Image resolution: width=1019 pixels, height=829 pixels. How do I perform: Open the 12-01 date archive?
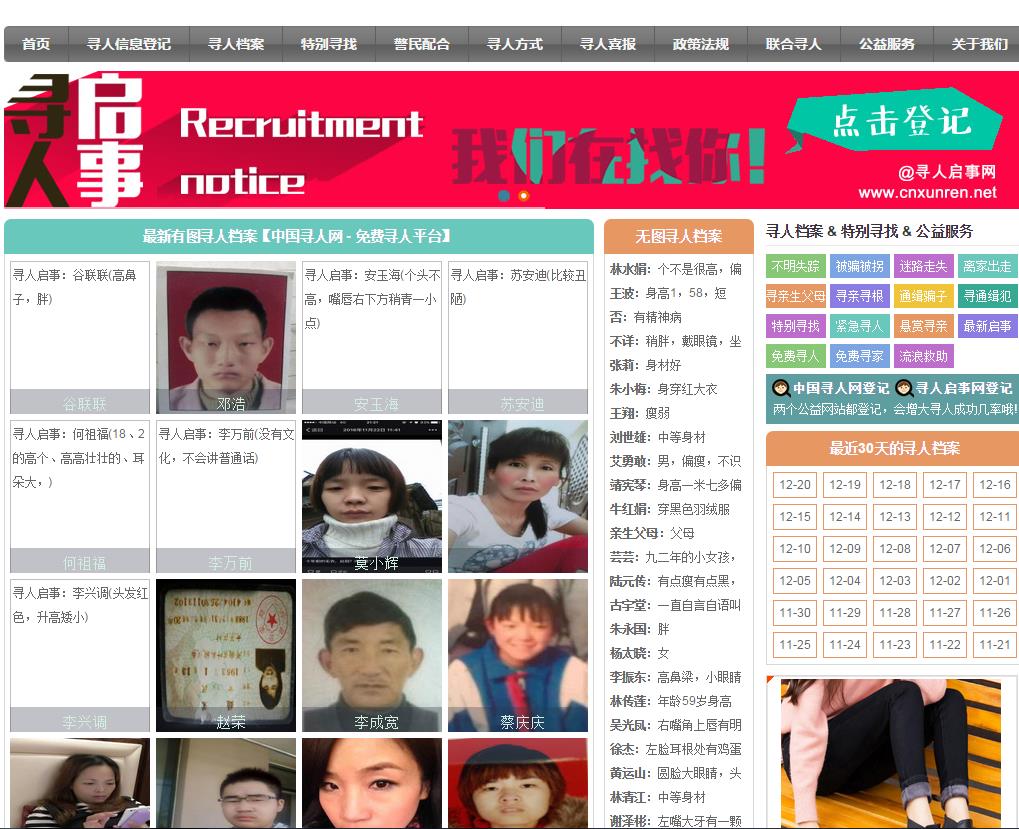click(995, 580)
